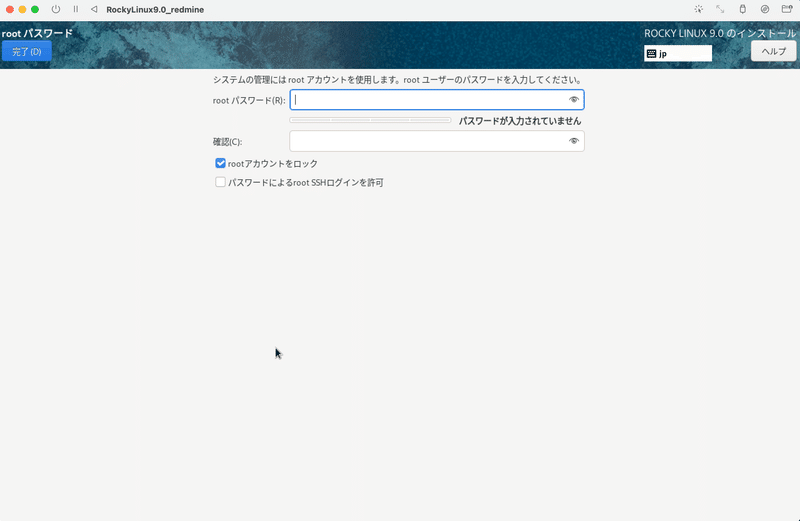800x521 pixels.
Task: Click the back triangle VM icon
Action: click(94, 9)
